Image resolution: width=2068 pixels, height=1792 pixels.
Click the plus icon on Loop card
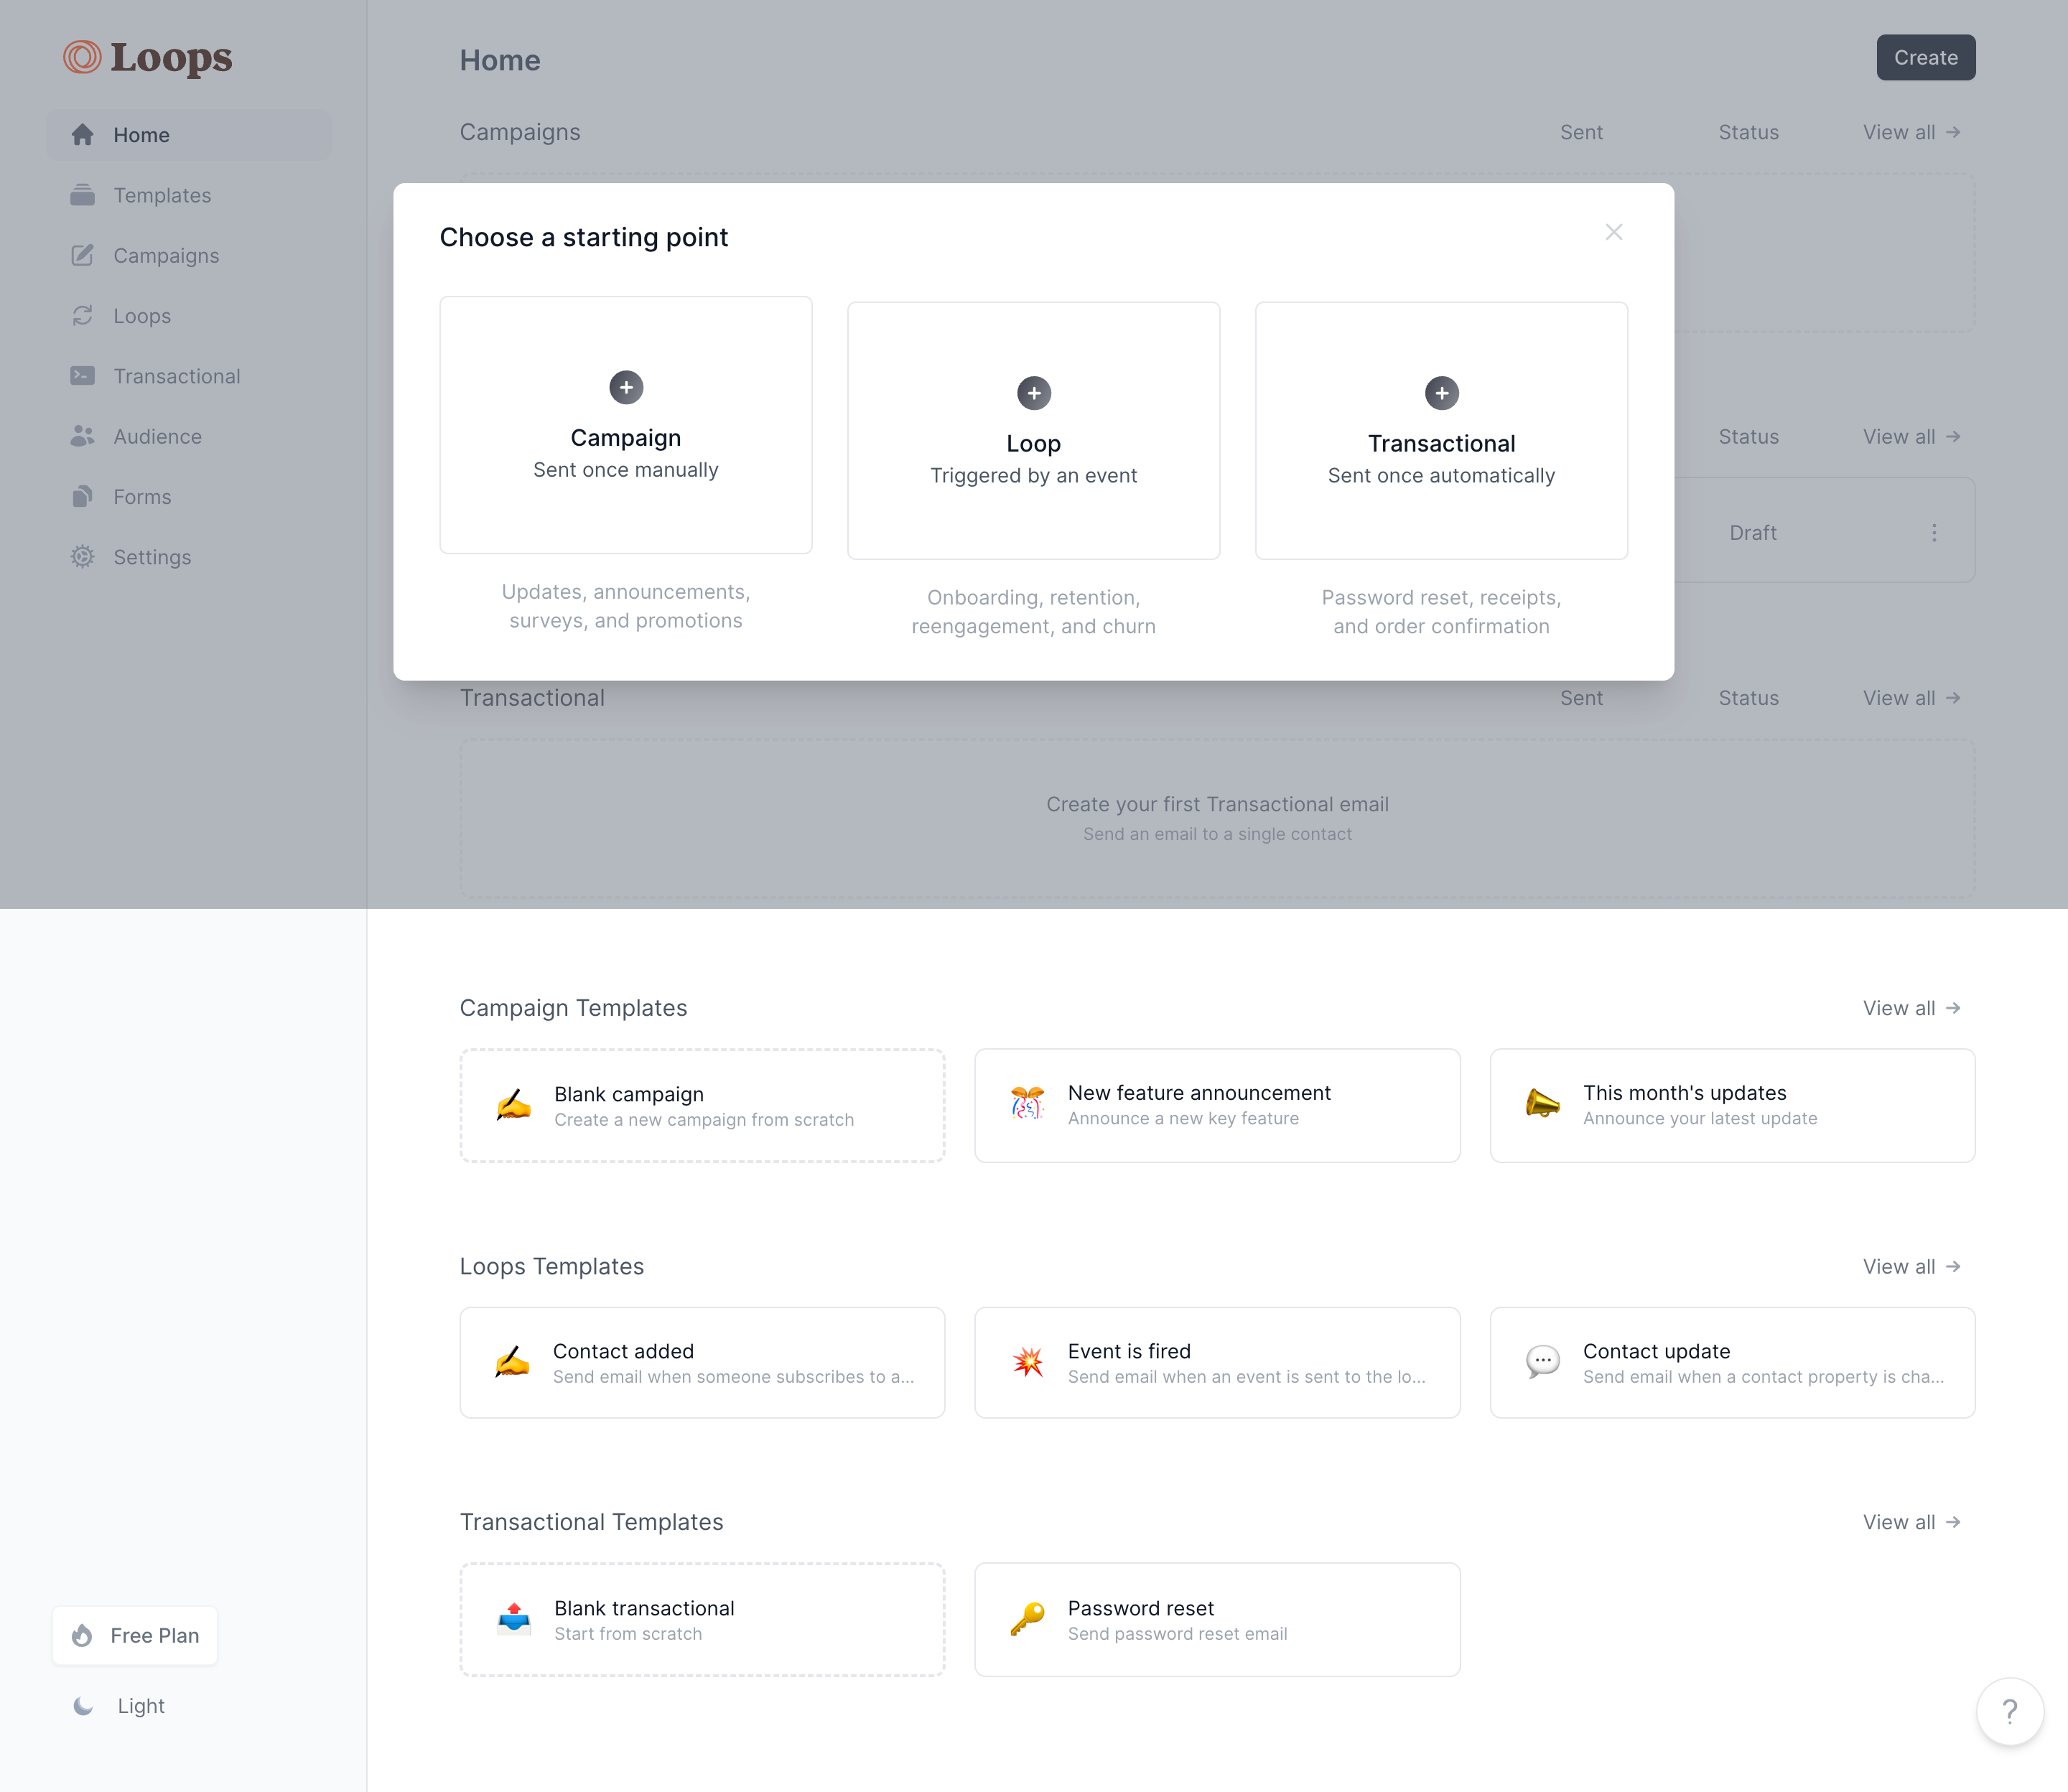[x=1034, y=393]
